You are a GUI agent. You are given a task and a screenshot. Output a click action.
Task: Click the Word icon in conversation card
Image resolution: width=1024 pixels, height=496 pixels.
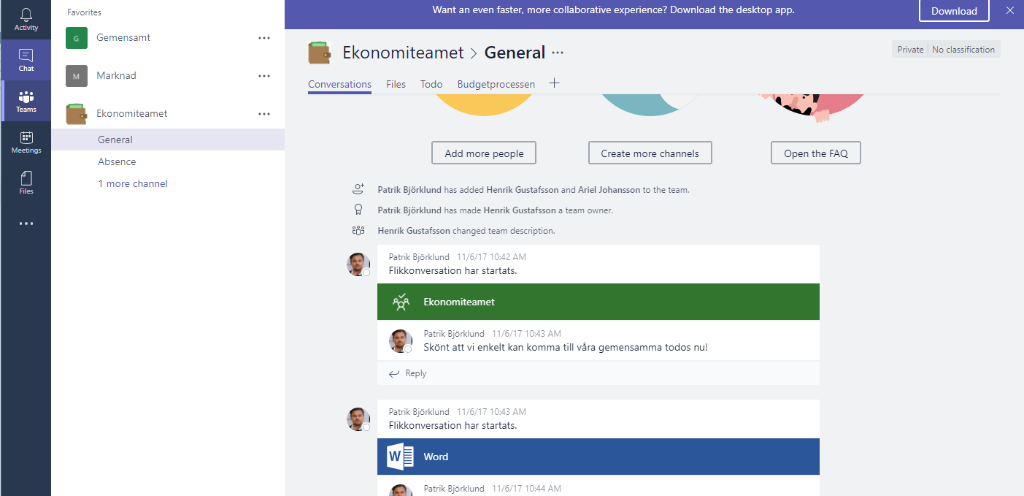(401, 457)
